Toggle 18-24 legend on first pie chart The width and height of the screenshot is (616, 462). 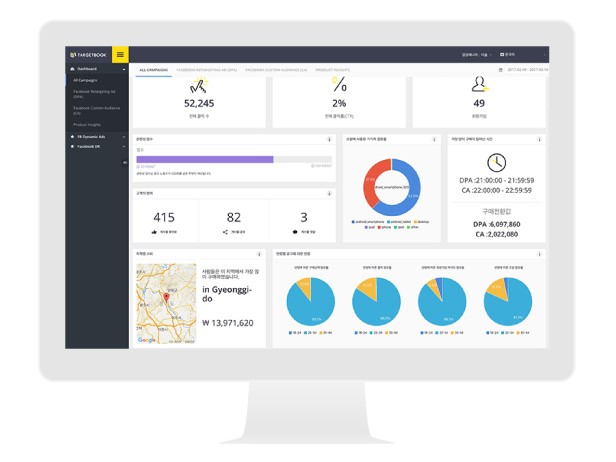pyautogui.click(x=292, y=330)
